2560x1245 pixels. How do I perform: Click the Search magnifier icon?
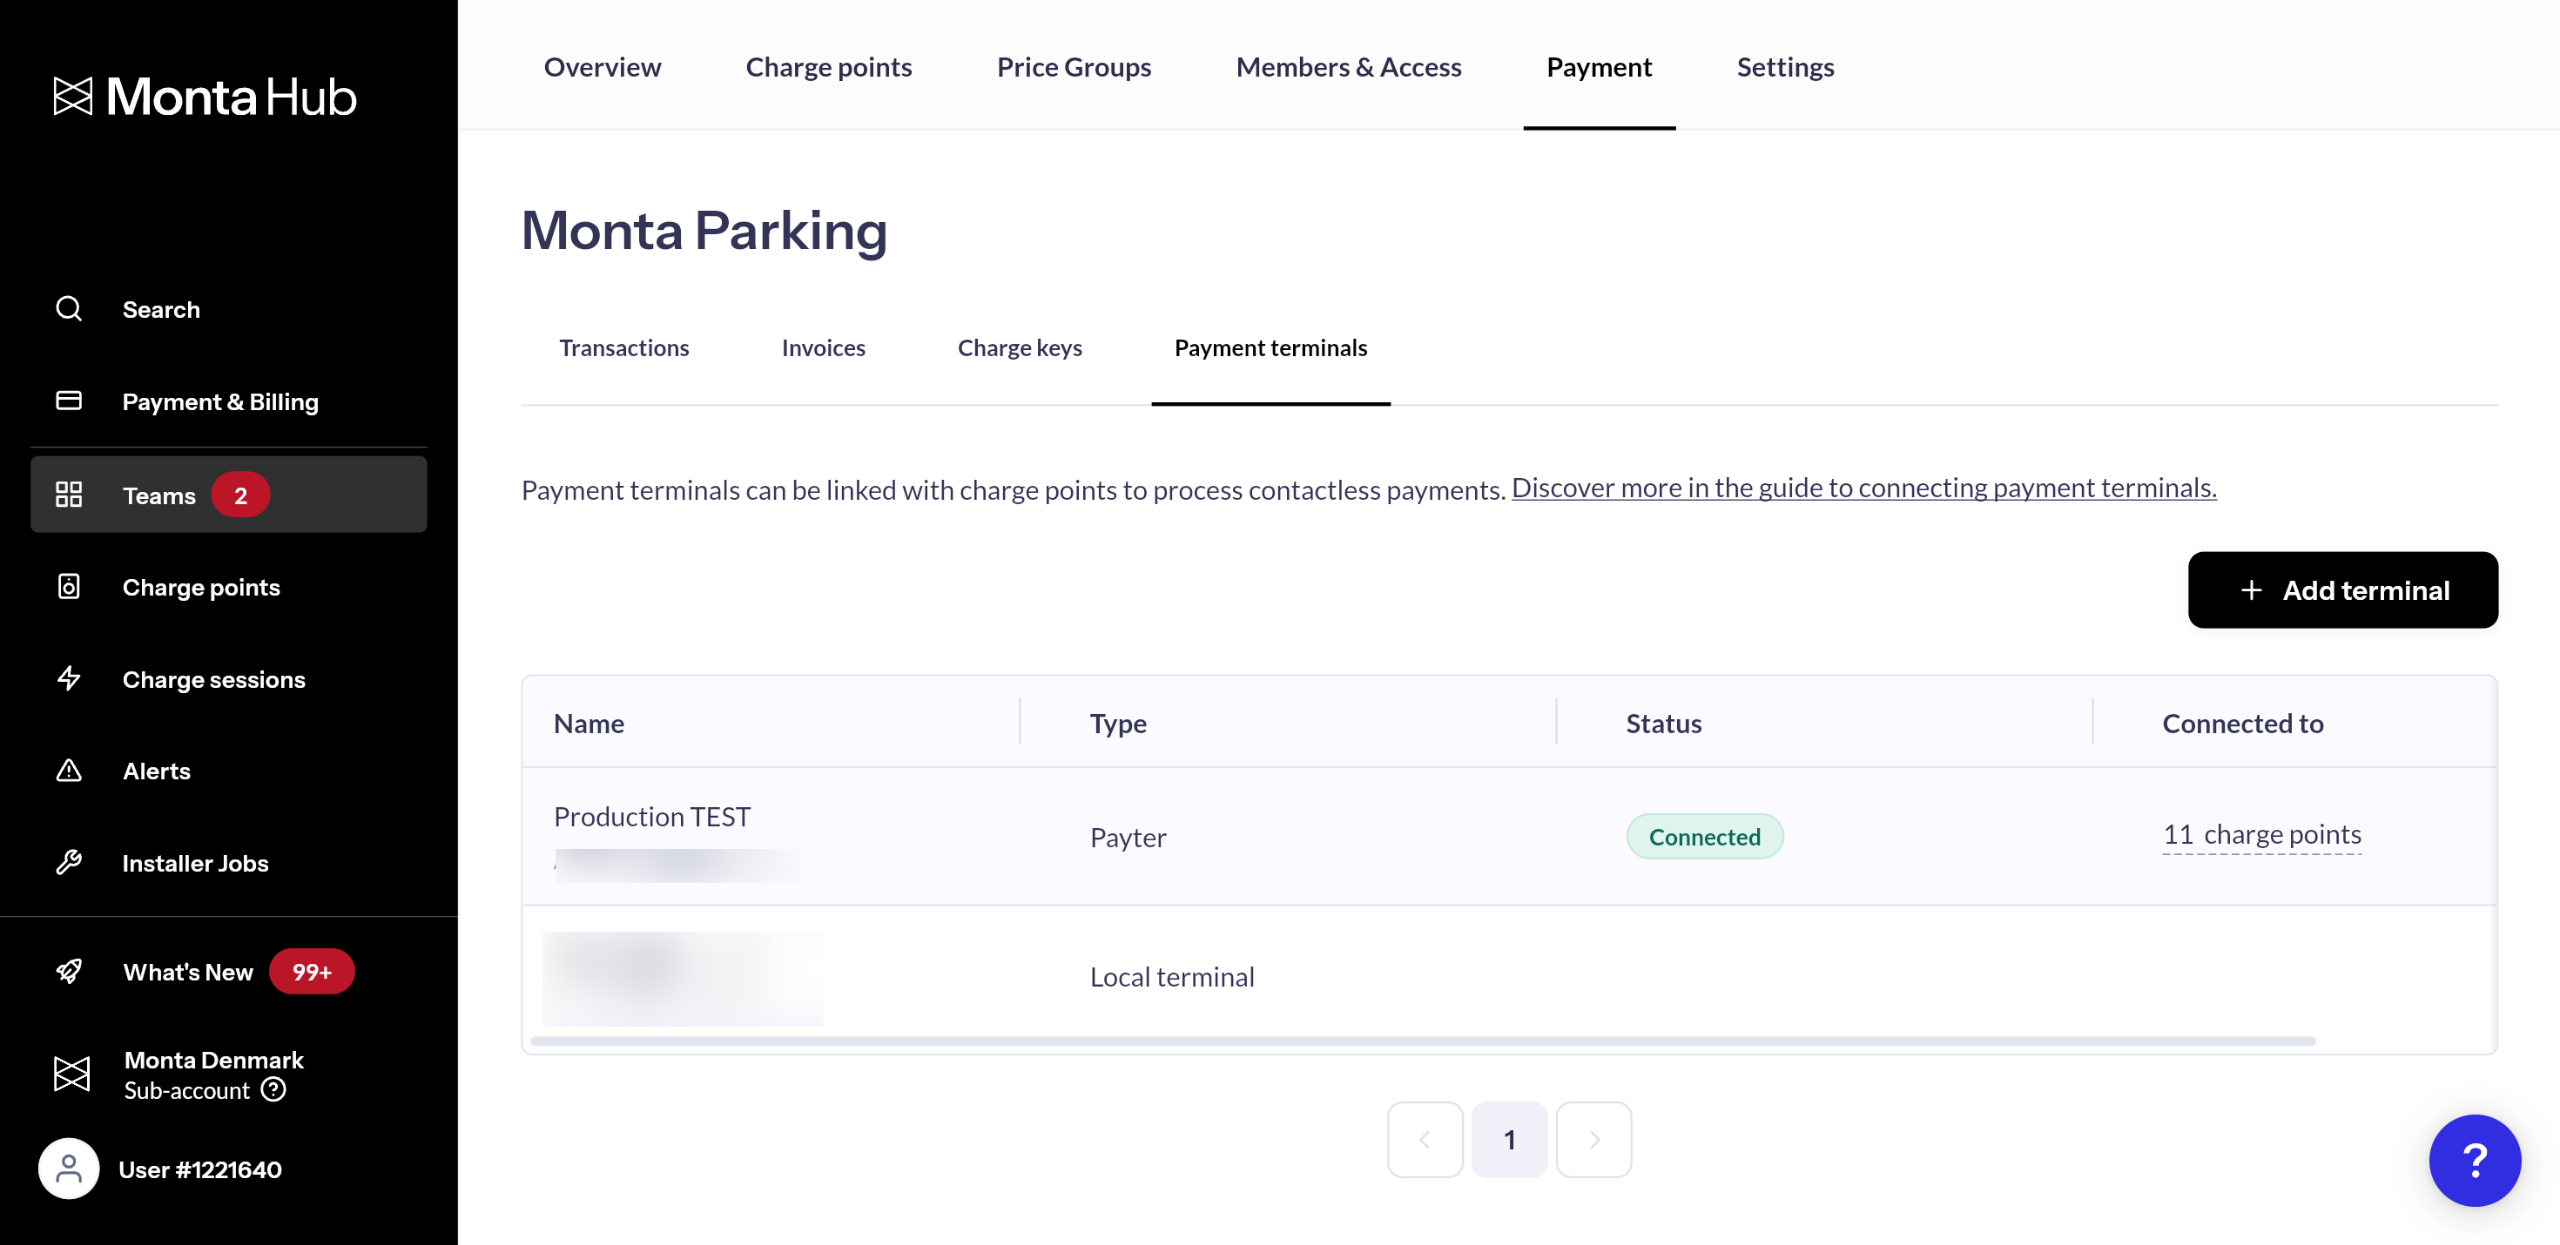(69, 309)
